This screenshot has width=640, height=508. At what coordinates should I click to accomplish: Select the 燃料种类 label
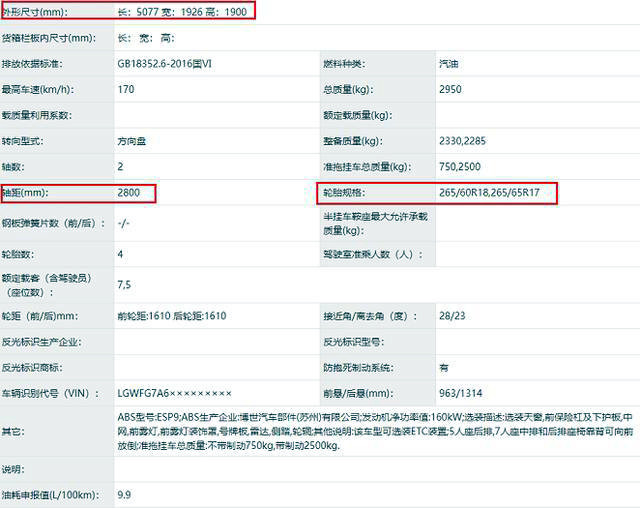[x=344, y=64]
